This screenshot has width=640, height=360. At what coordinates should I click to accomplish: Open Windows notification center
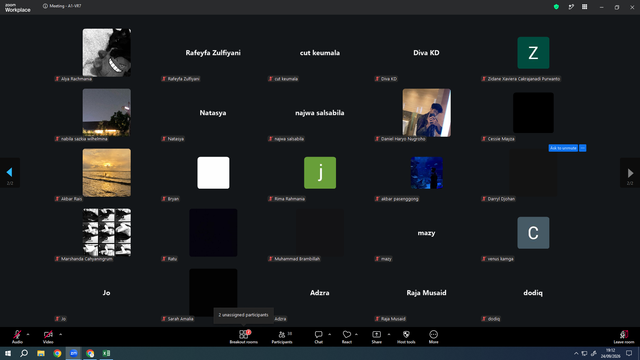click(x=629, y=353)
